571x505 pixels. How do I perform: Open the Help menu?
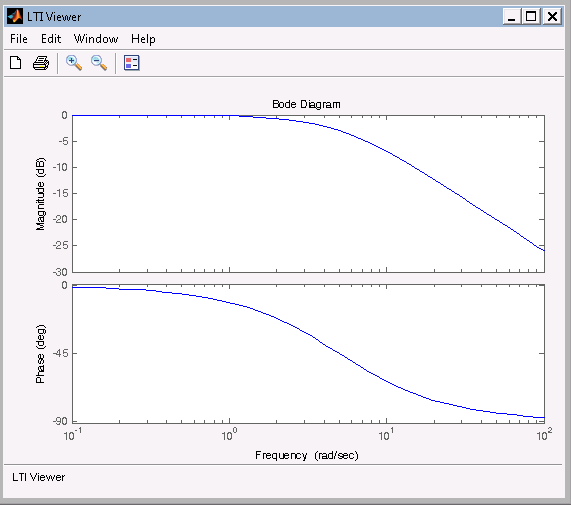[x=143, y=39]
